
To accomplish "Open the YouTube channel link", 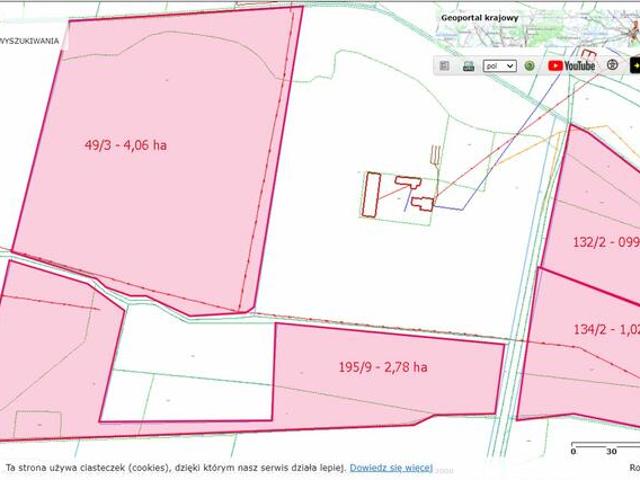I will tap(571, 66).
